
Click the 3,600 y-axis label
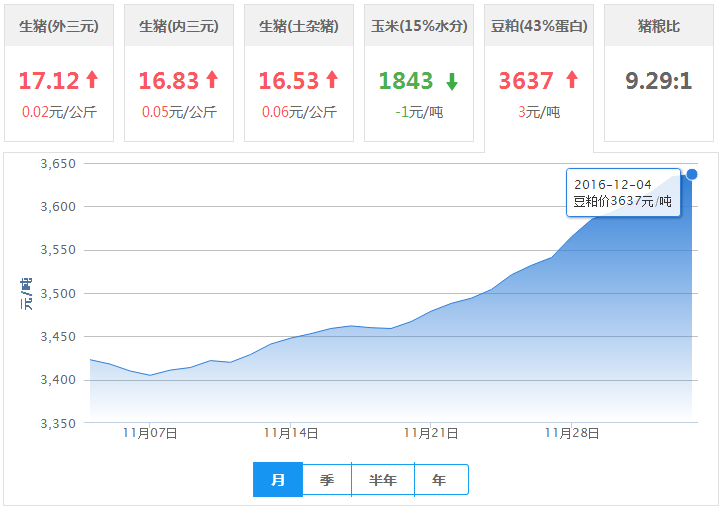(58, 207)
